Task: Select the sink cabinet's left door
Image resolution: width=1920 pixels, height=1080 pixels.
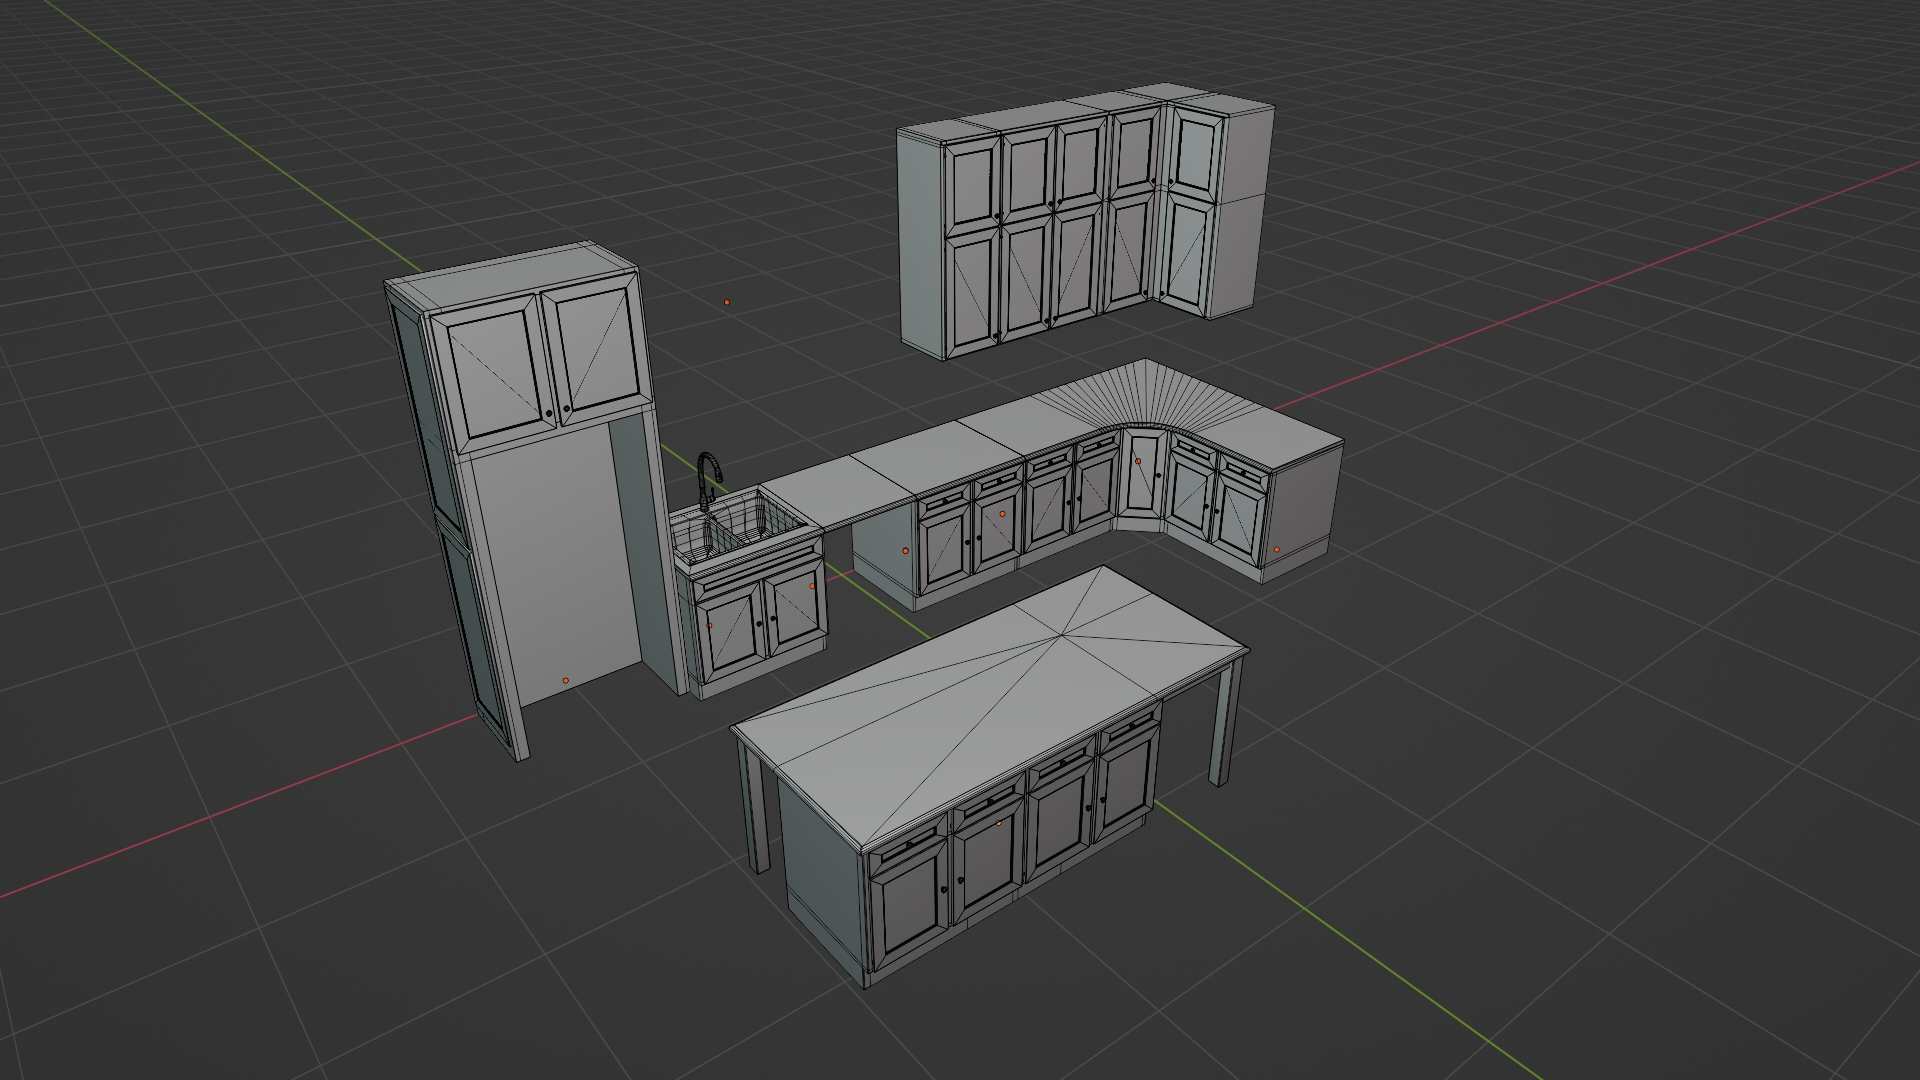Action: (730, 632)
